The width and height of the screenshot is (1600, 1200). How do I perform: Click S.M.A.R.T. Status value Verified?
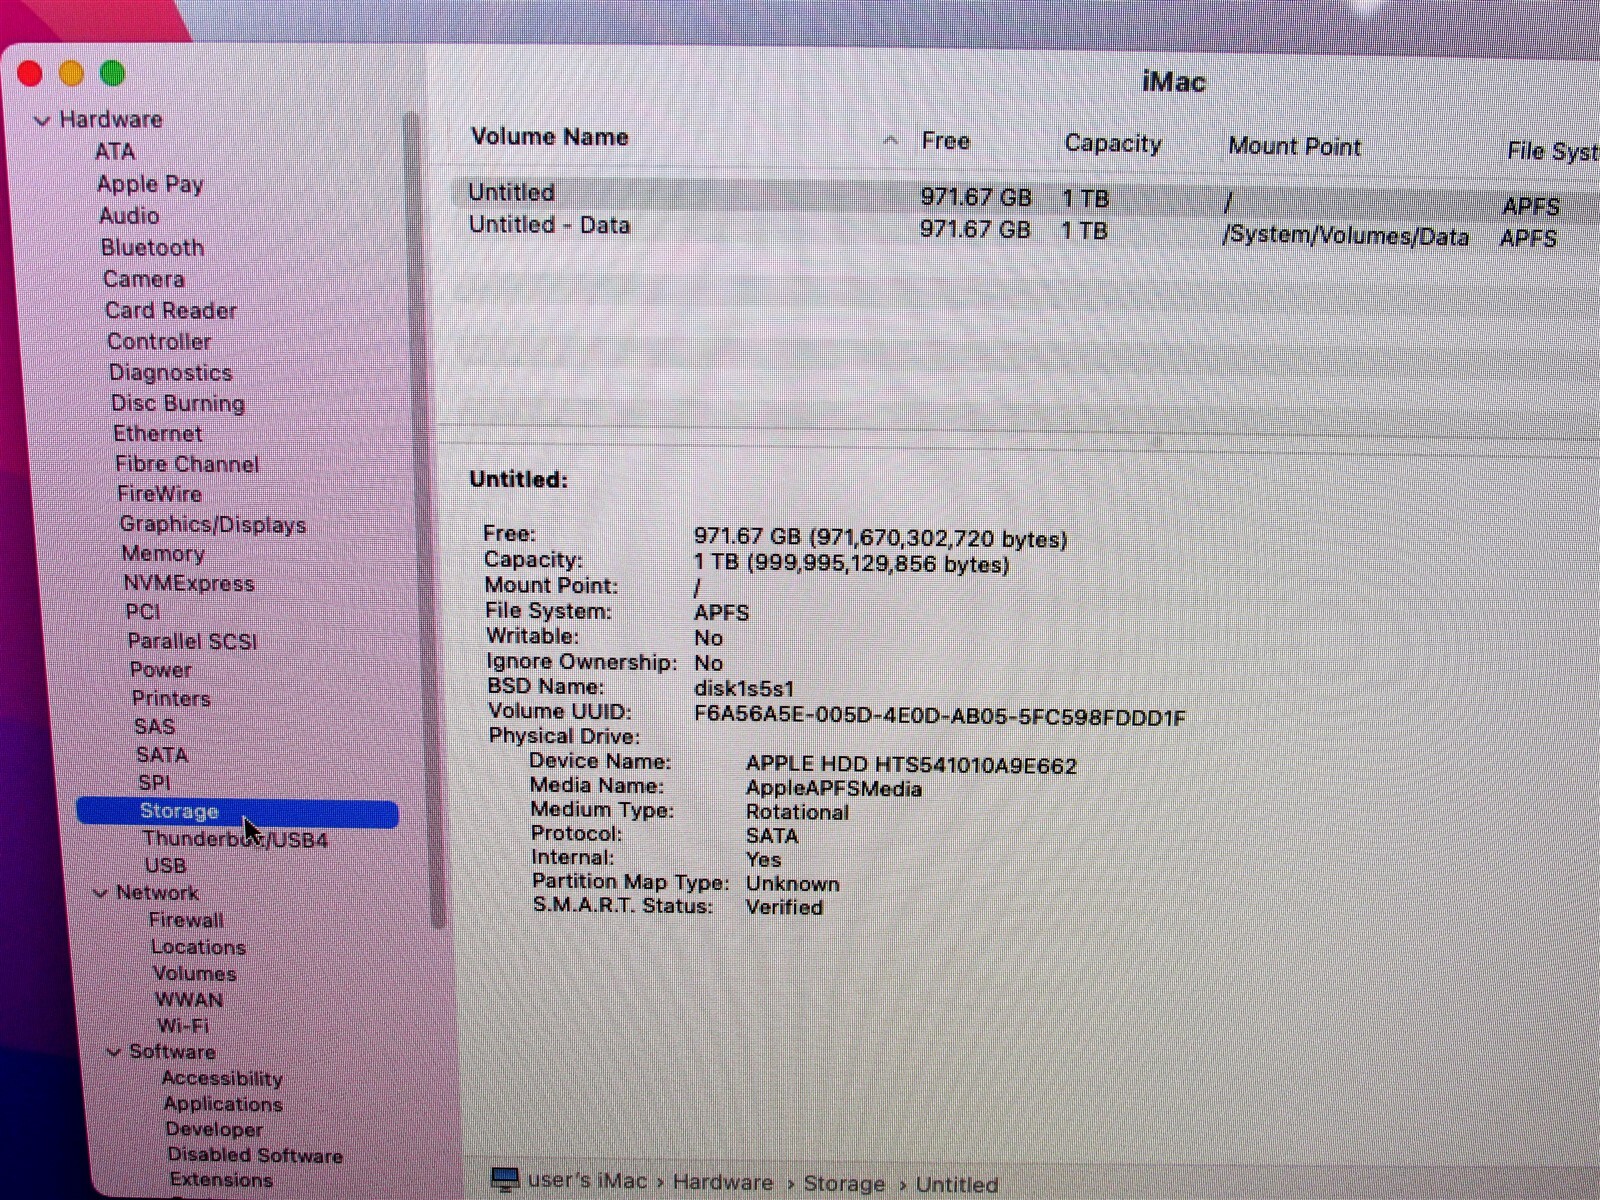pos(785,908)
